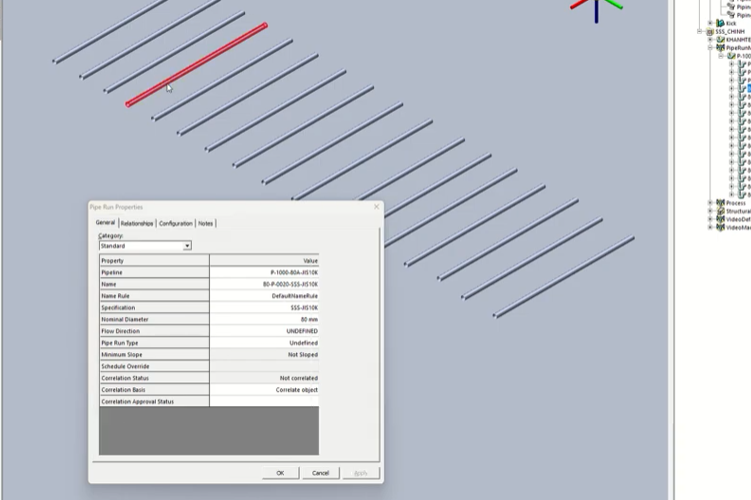Click the Process node icon
This screenshot has height=500, width=751.
tap(720, 203)
